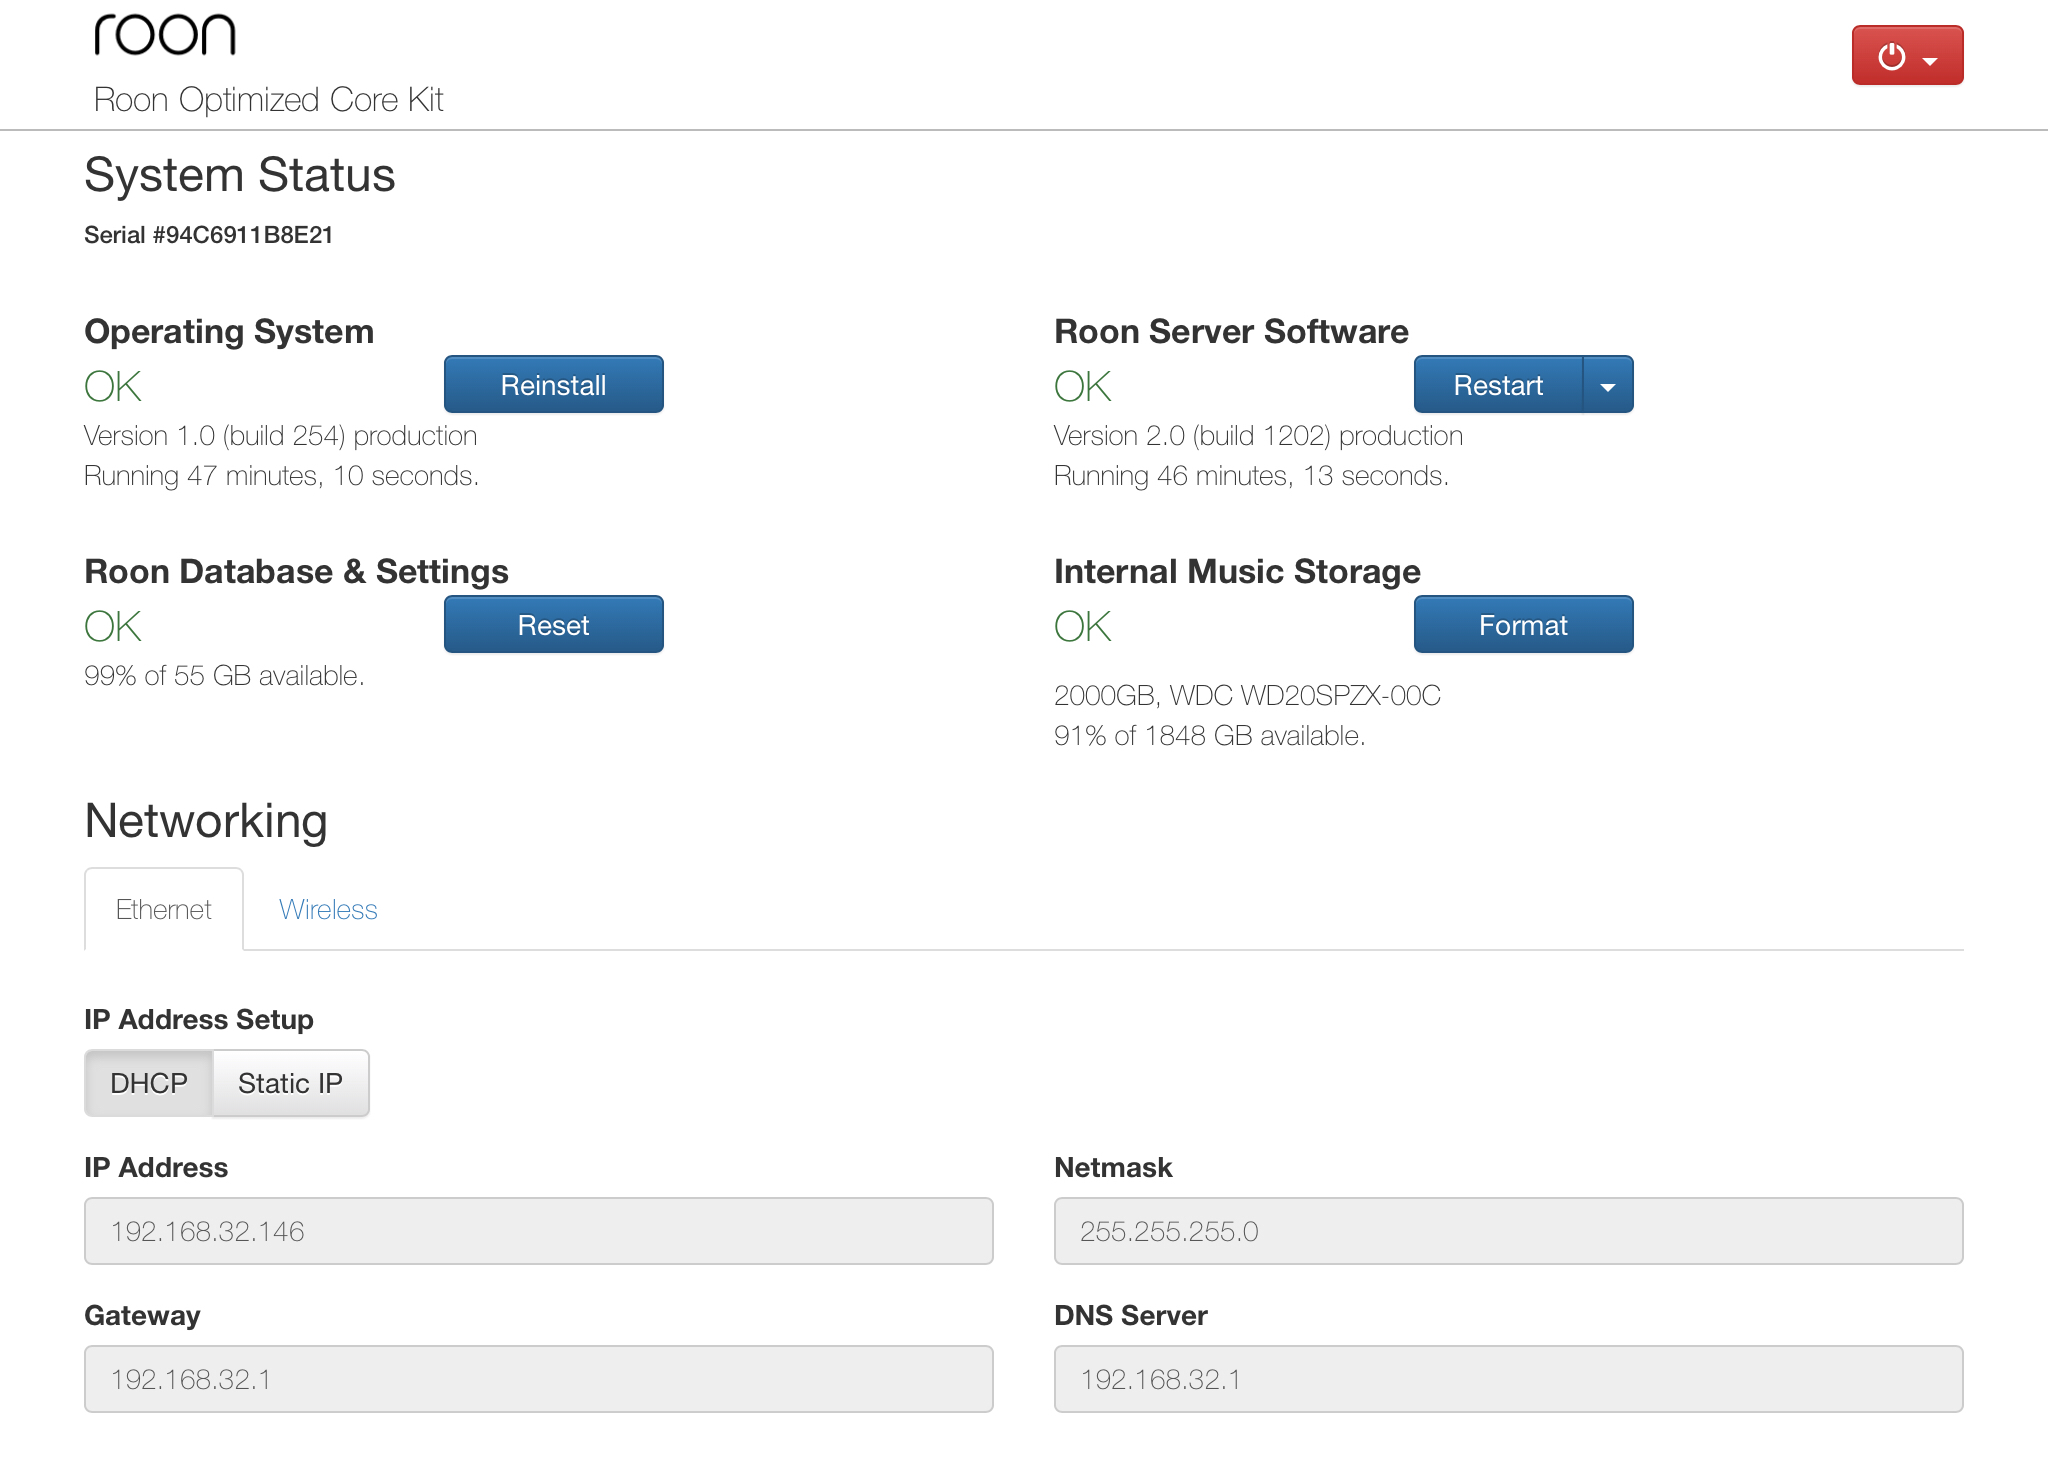Viewport: 2048px width, 1480px height.
Task: Reinstall the Operating System
Action: 553,384
